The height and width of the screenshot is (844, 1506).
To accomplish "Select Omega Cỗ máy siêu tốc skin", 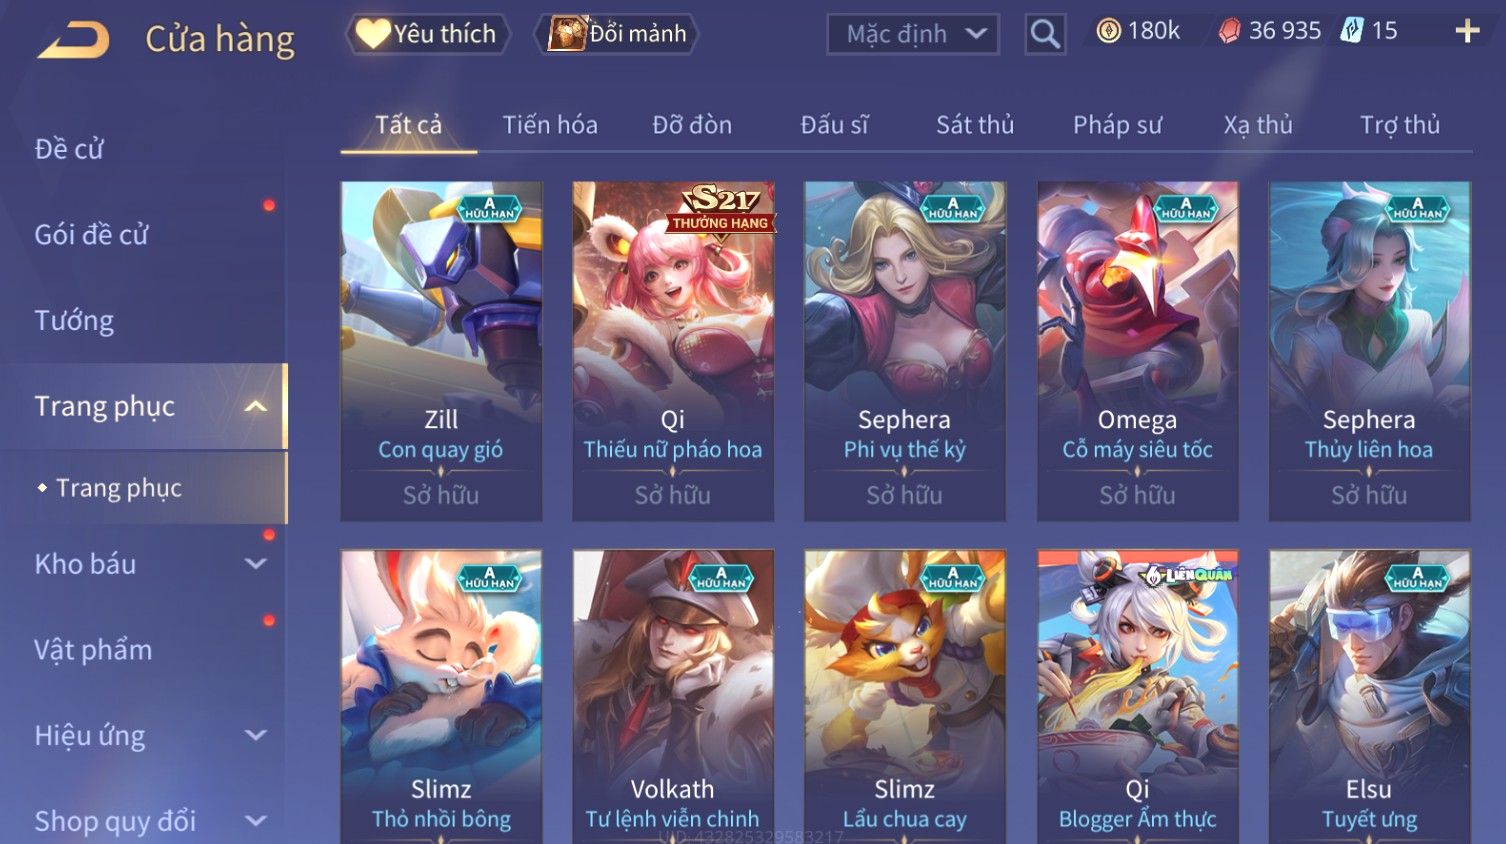I will coord(1137,351).
